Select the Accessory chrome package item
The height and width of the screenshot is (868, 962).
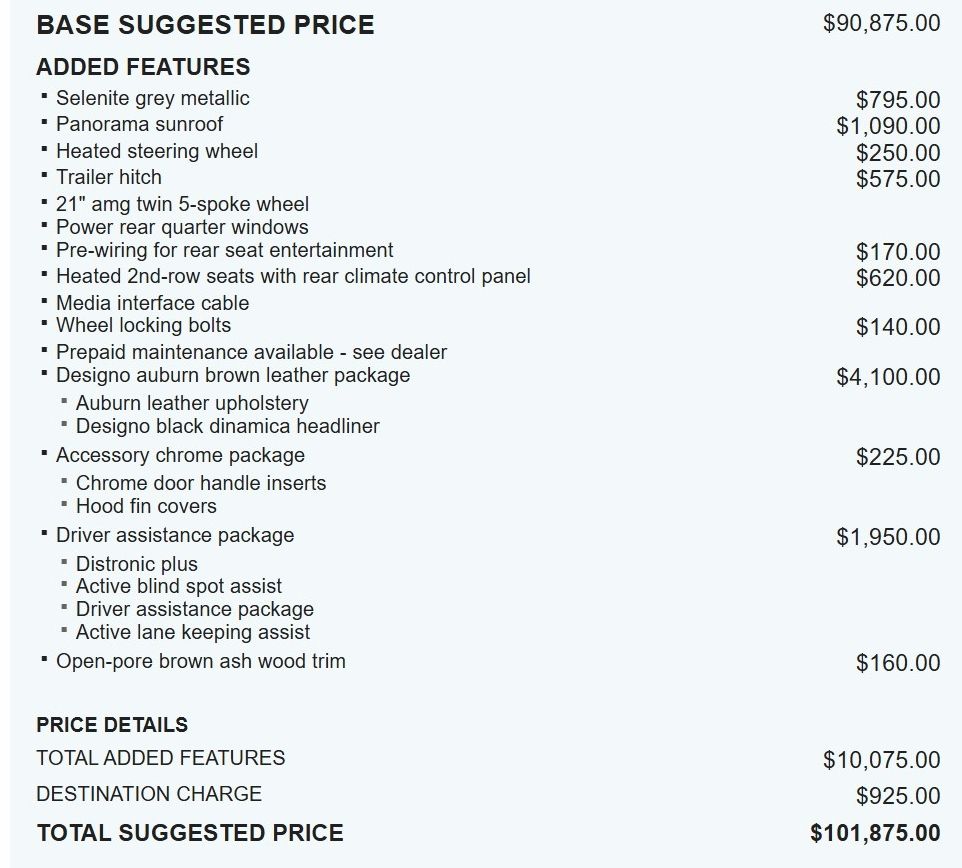(x=180, y=455)
